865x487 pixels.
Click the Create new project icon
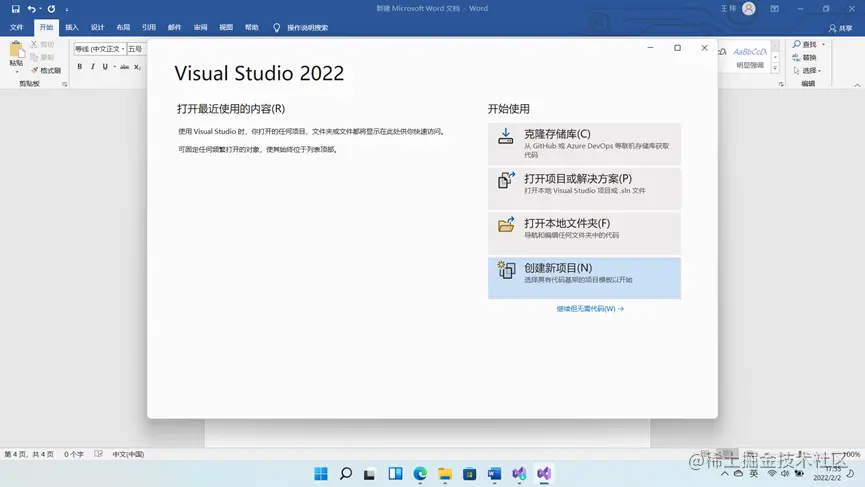(506, 270)
